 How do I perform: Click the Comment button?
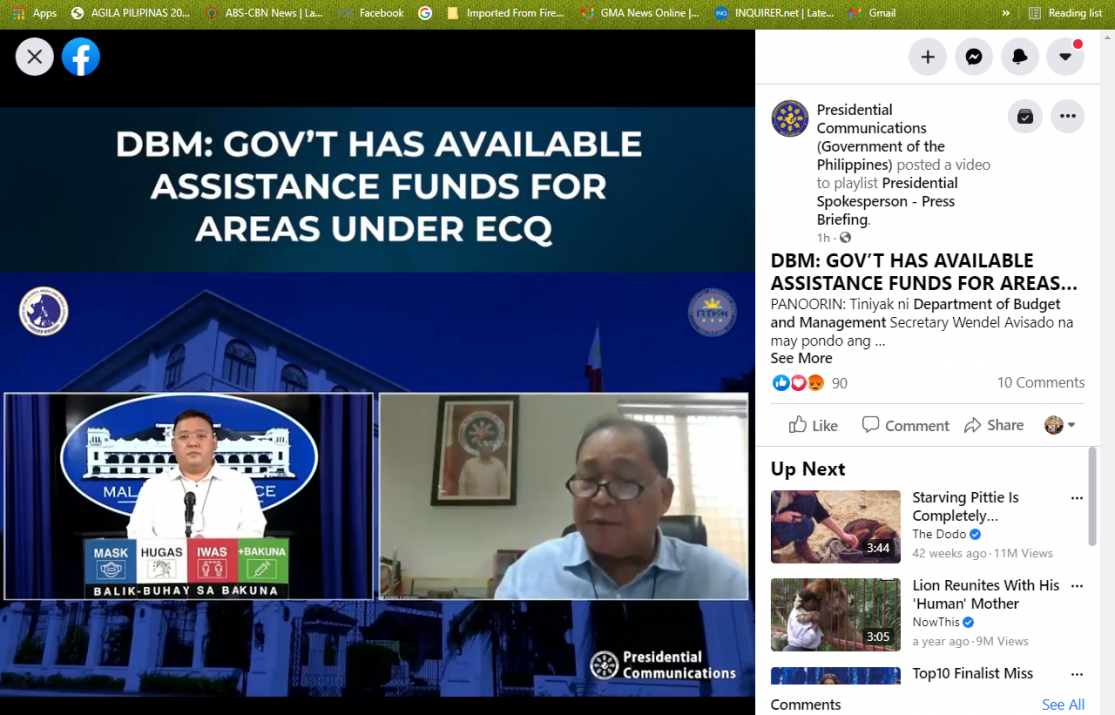tap(905, 425)
